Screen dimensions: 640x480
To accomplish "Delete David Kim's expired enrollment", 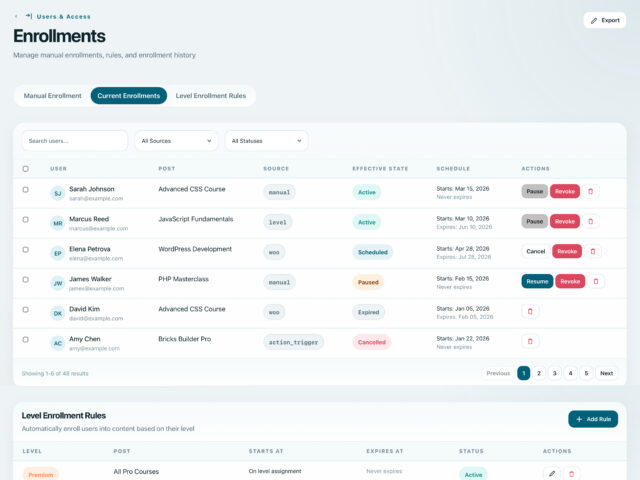I will click(530, 311).
